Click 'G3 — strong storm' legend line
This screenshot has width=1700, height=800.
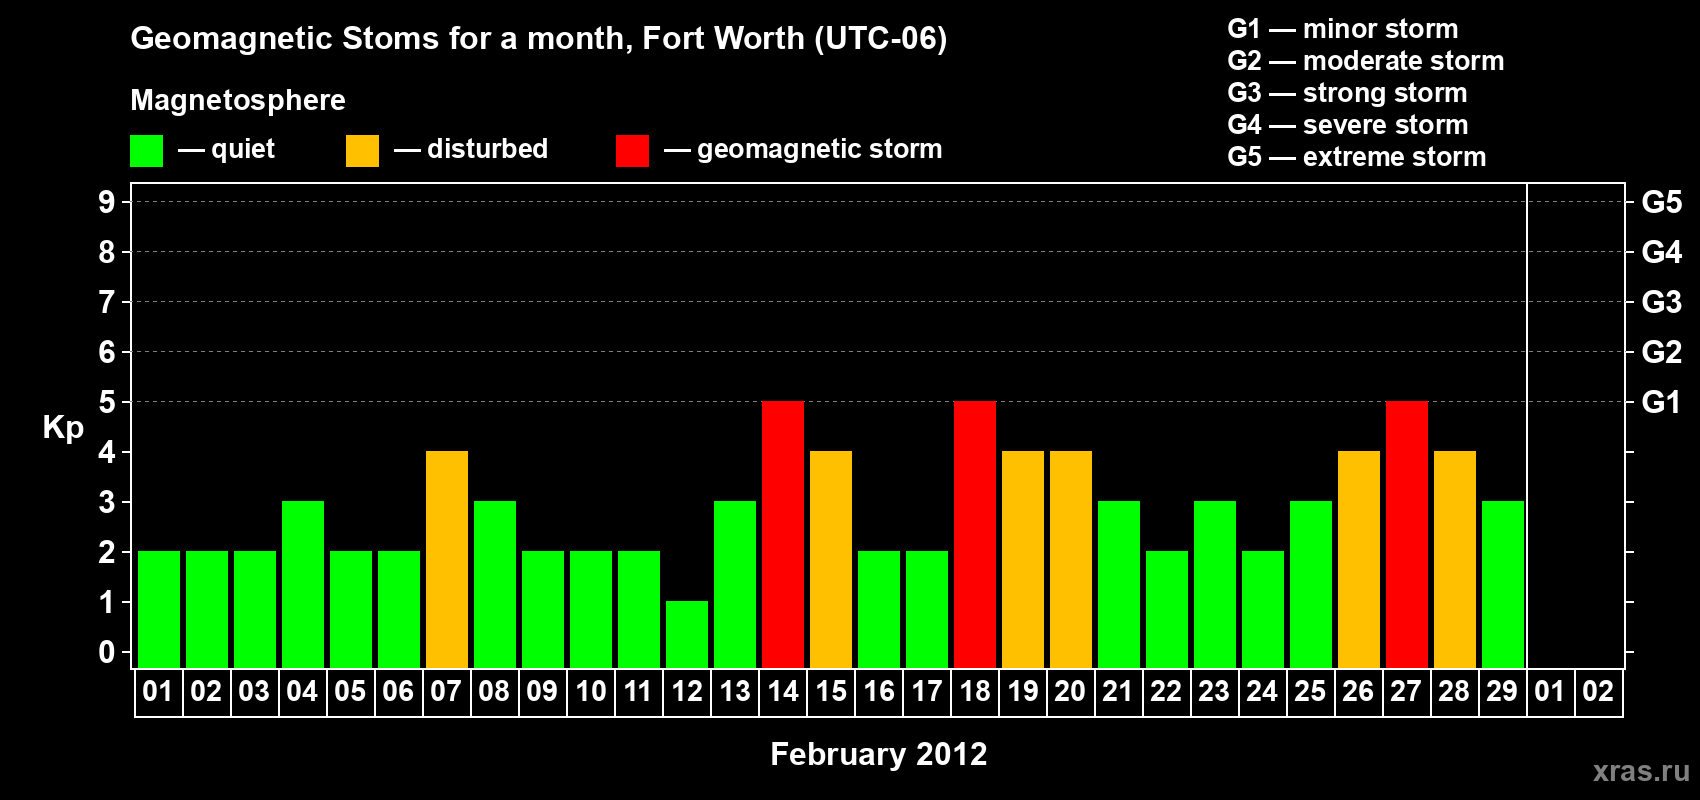click(1347, 93)
